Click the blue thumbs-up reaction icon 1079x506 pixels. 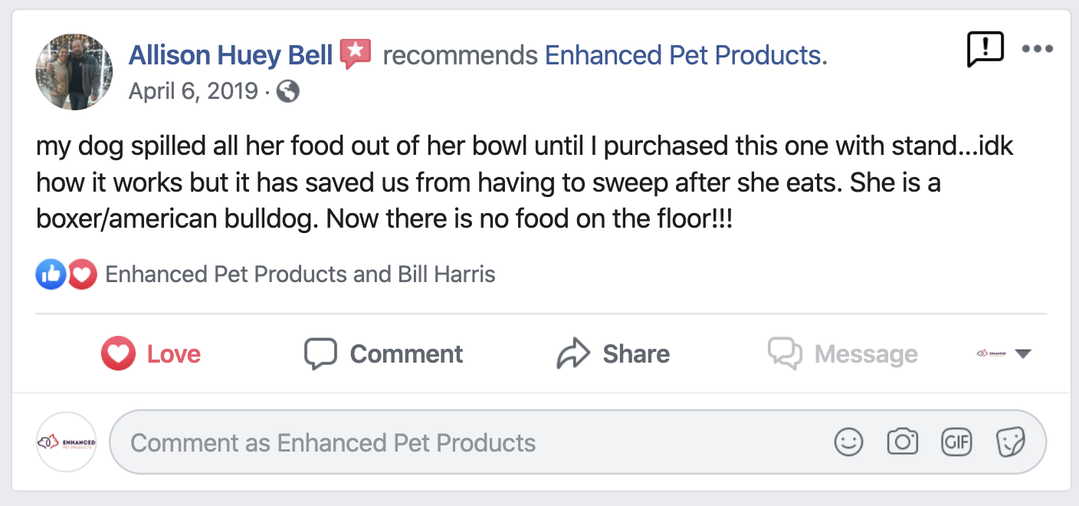50,274
